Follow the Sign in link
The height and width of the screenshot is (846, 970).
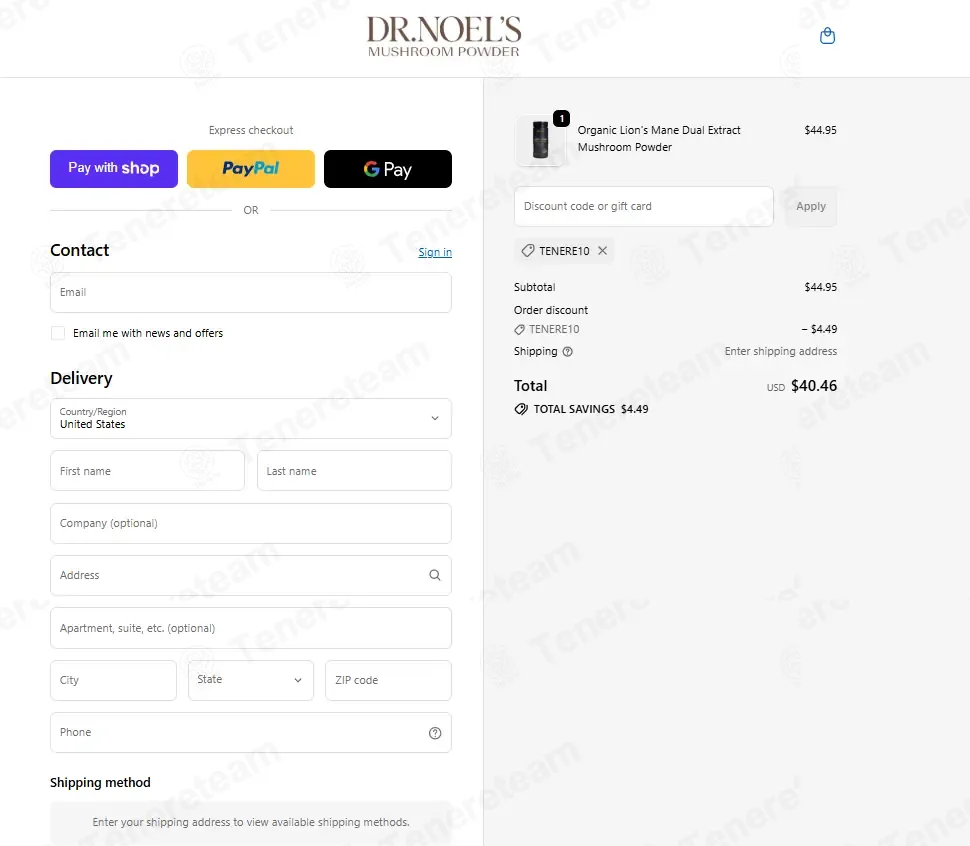pos(435,252)
